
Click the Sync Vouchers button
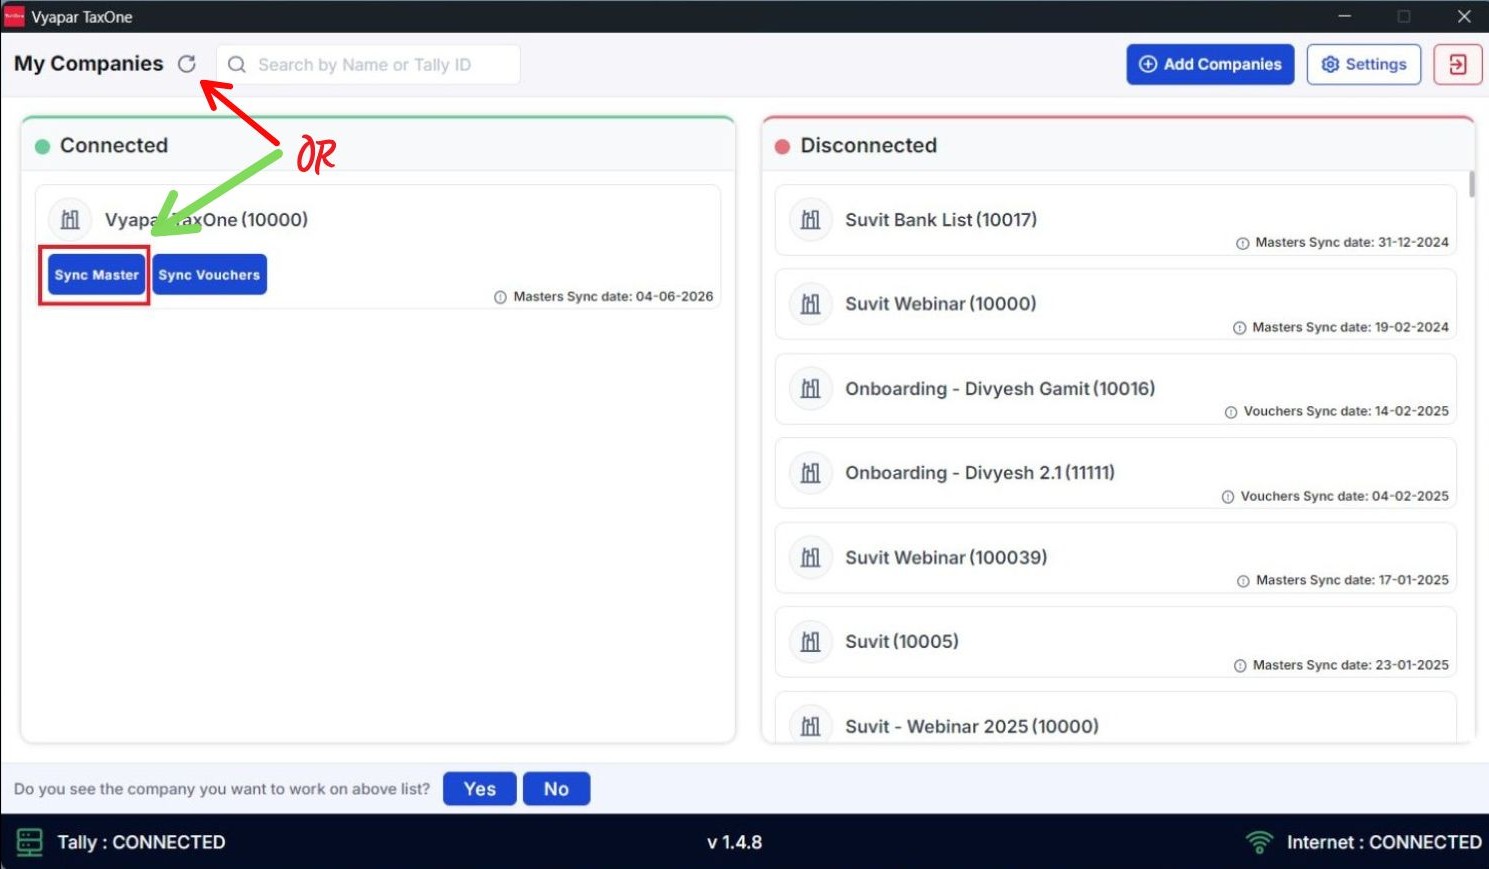(x=209, y=275)
